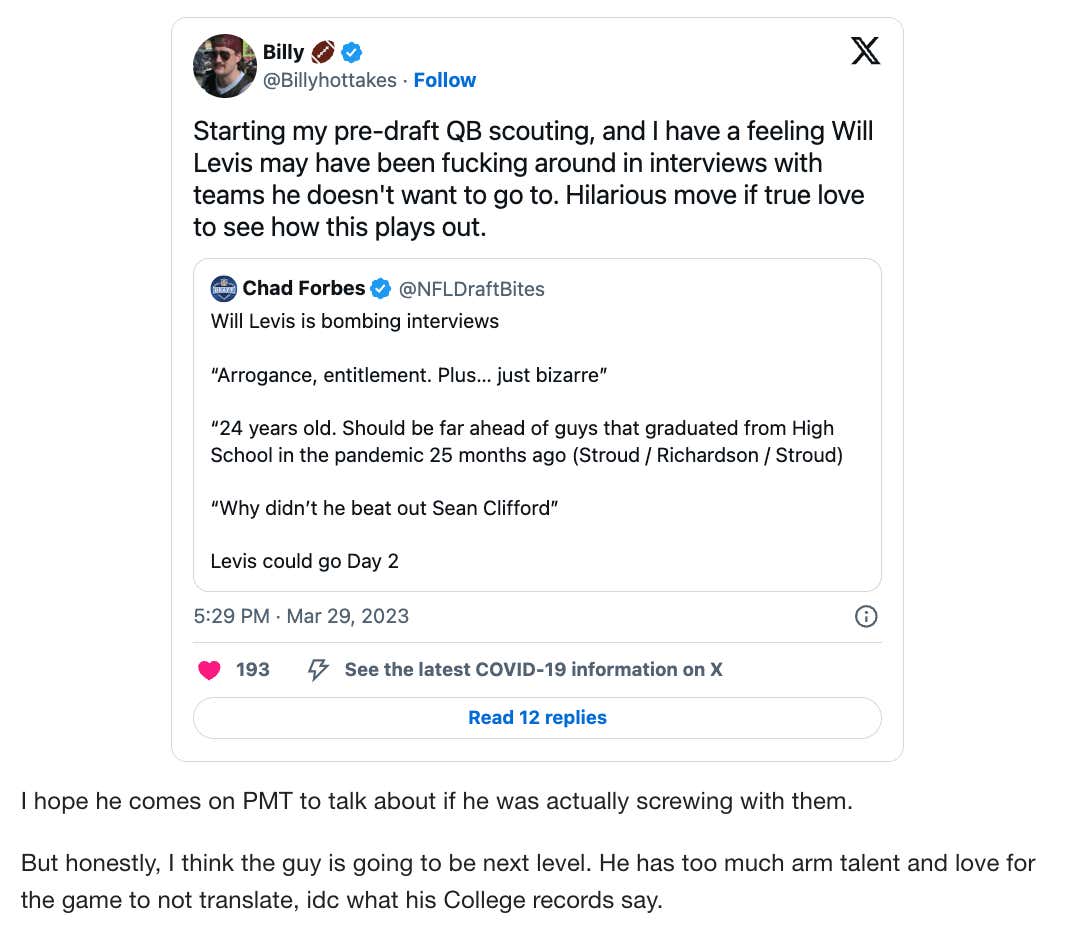This screenshot has height=948, width=1092.
Task: Like the tweet with the heart icon
Action: coord(209,670)
